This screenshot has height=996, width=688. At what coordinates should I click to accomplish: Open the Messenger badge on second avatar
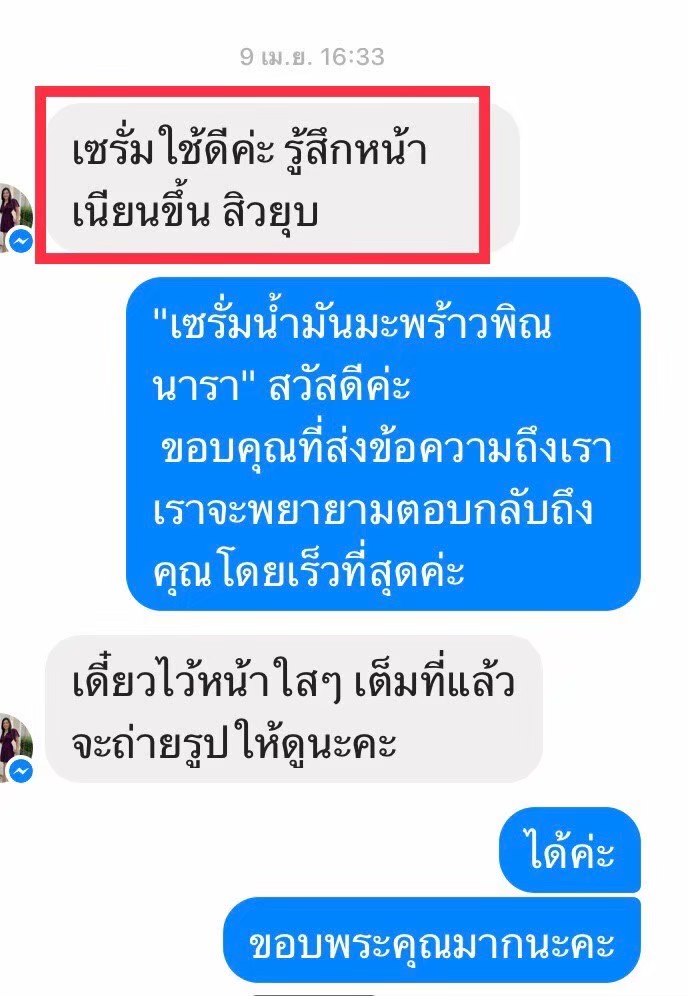(22, 771)
